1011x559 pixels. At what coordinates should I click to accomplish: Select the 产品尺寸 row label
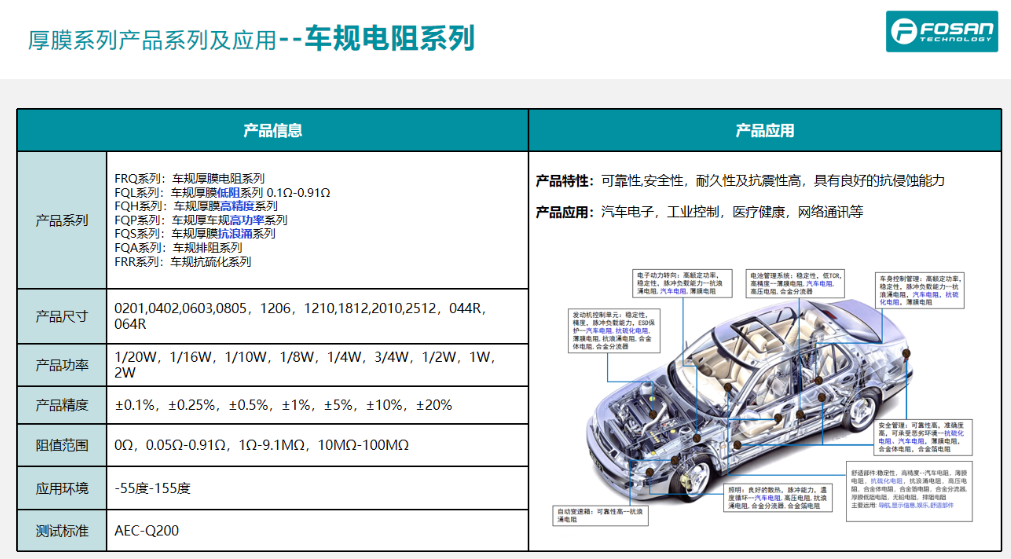[61, 316]
